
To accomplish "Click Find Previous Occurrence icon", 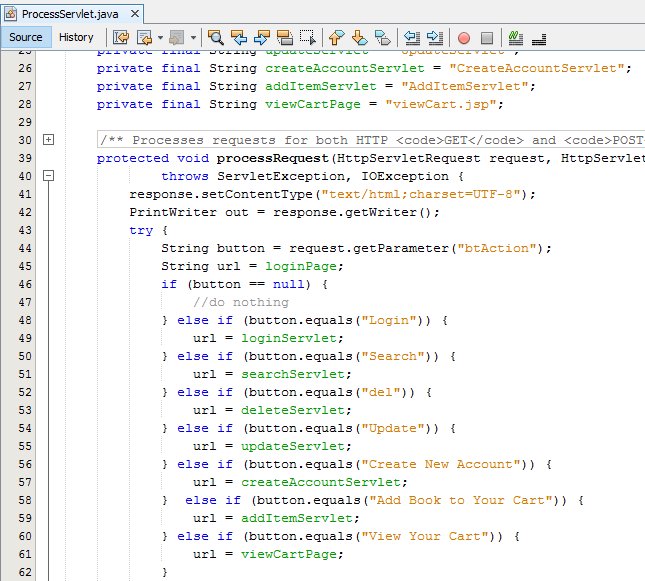I will tap(239, 37).
